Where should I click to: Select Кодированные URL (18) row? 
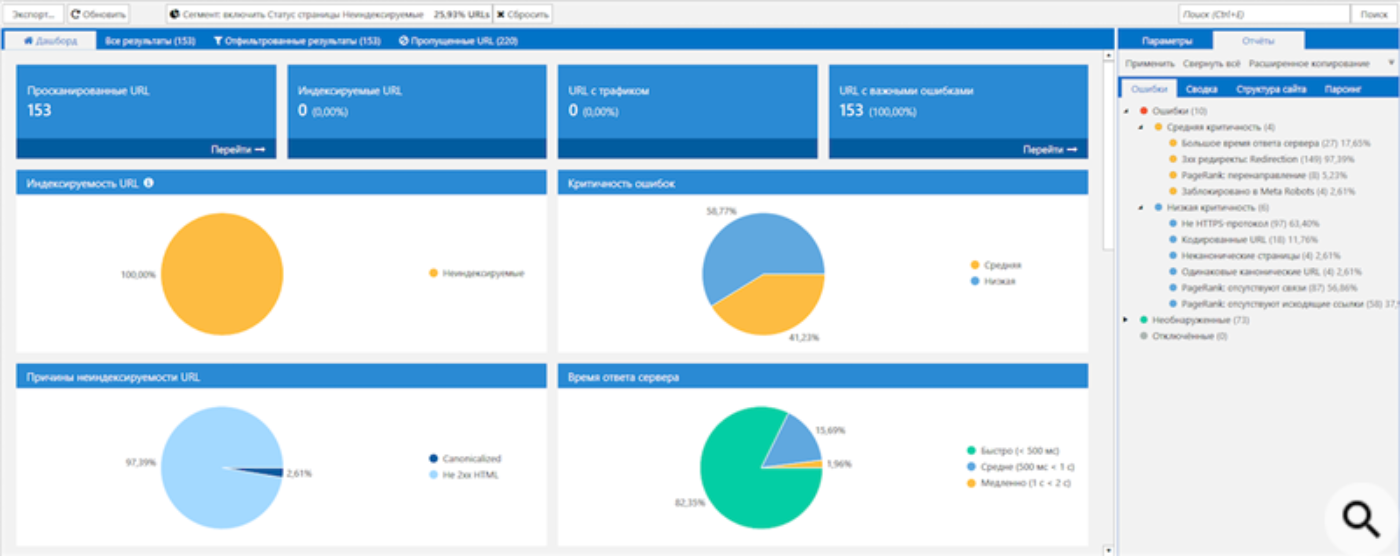[1243, 239]
